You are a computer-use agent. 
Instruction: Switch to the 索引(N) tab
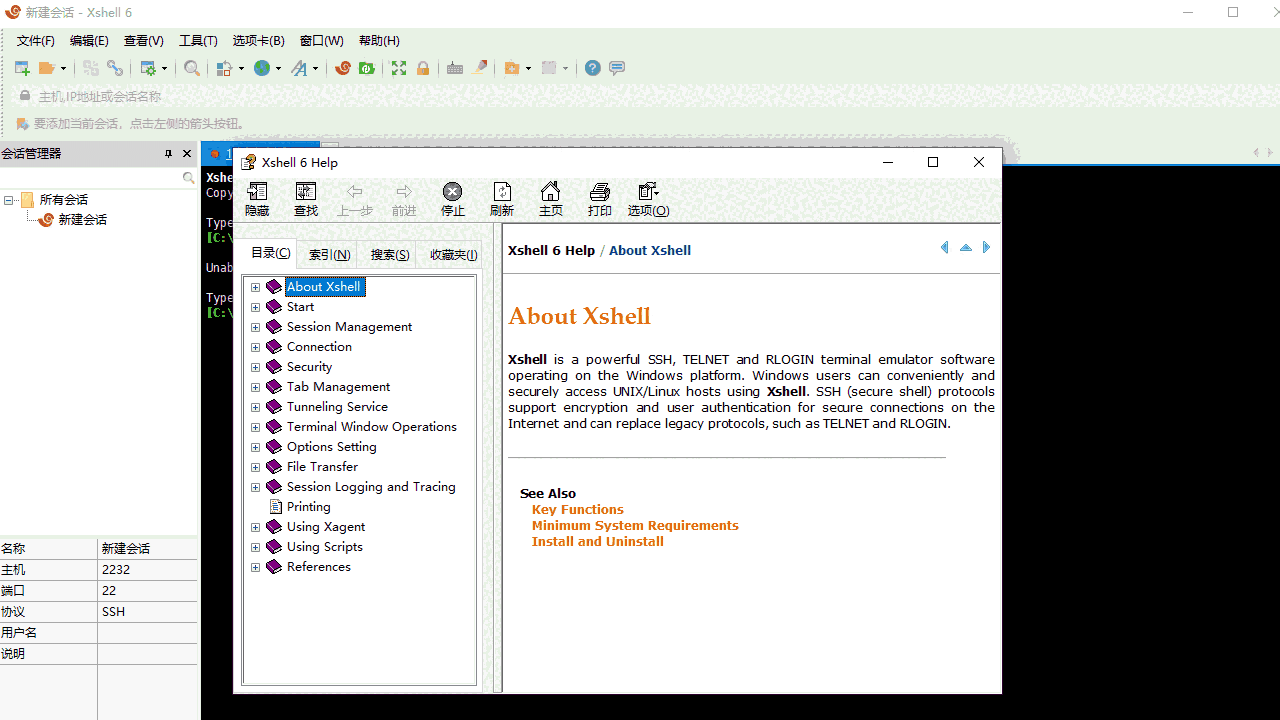pyautogui.click(x=328, y=253)
